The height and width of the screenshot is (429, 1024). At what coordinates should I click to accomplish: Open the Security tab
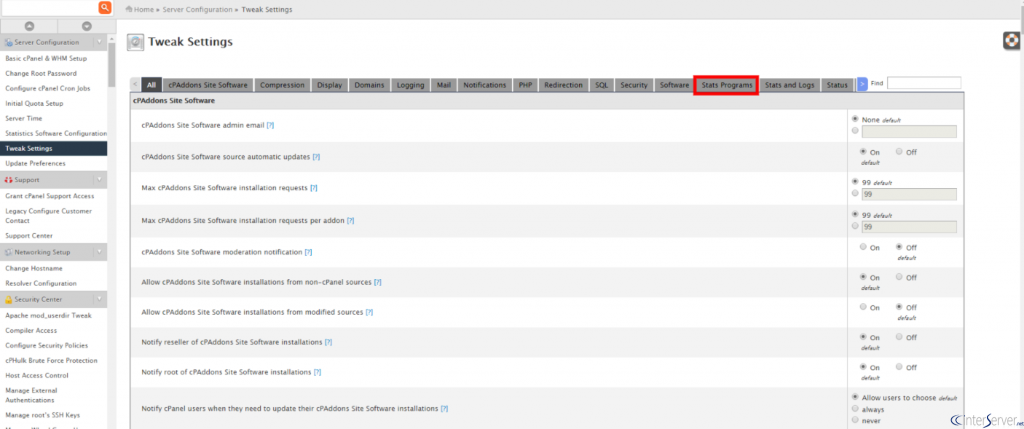click(x=633, y=86)
